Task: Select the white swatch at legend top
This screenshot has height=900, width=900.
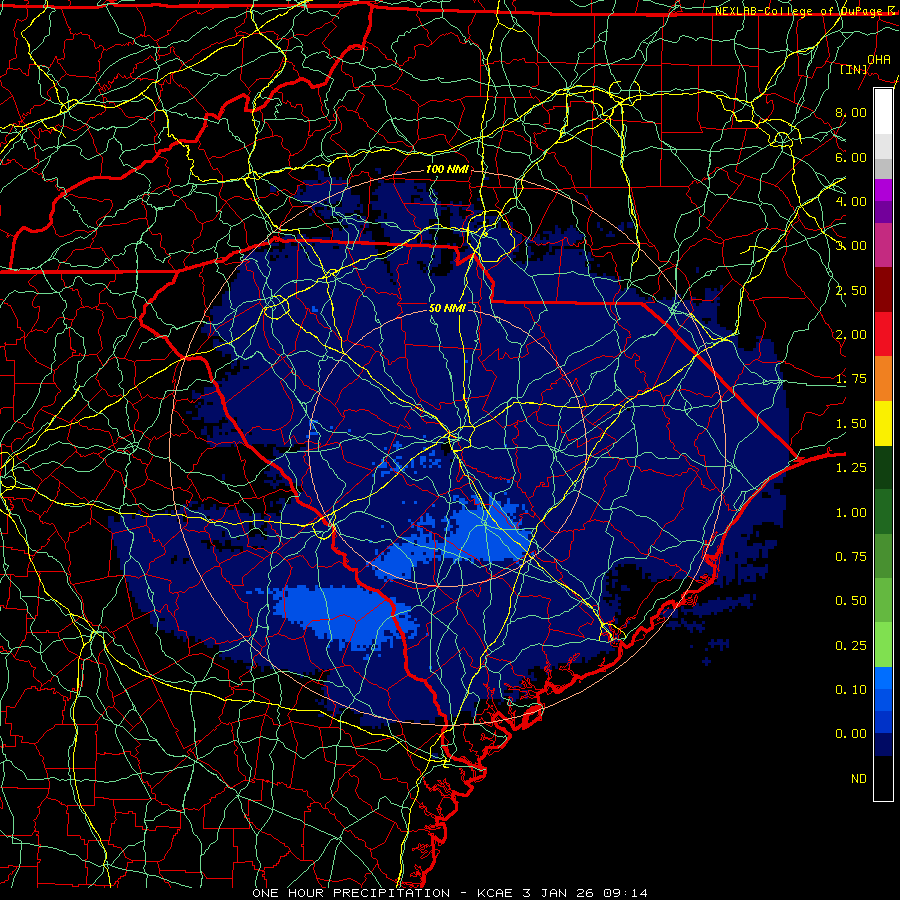Action: pyautogui.click(x=883, y=112)
